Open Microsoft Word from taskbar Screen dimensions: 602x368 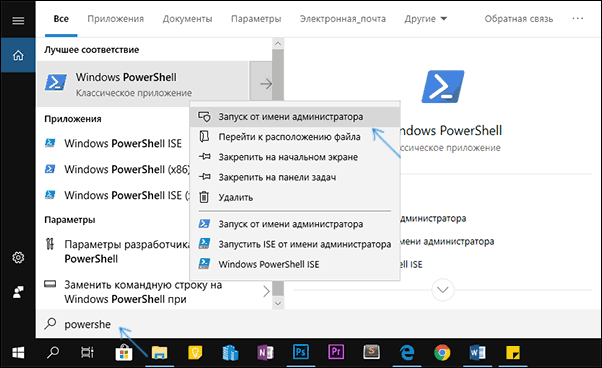478,353
